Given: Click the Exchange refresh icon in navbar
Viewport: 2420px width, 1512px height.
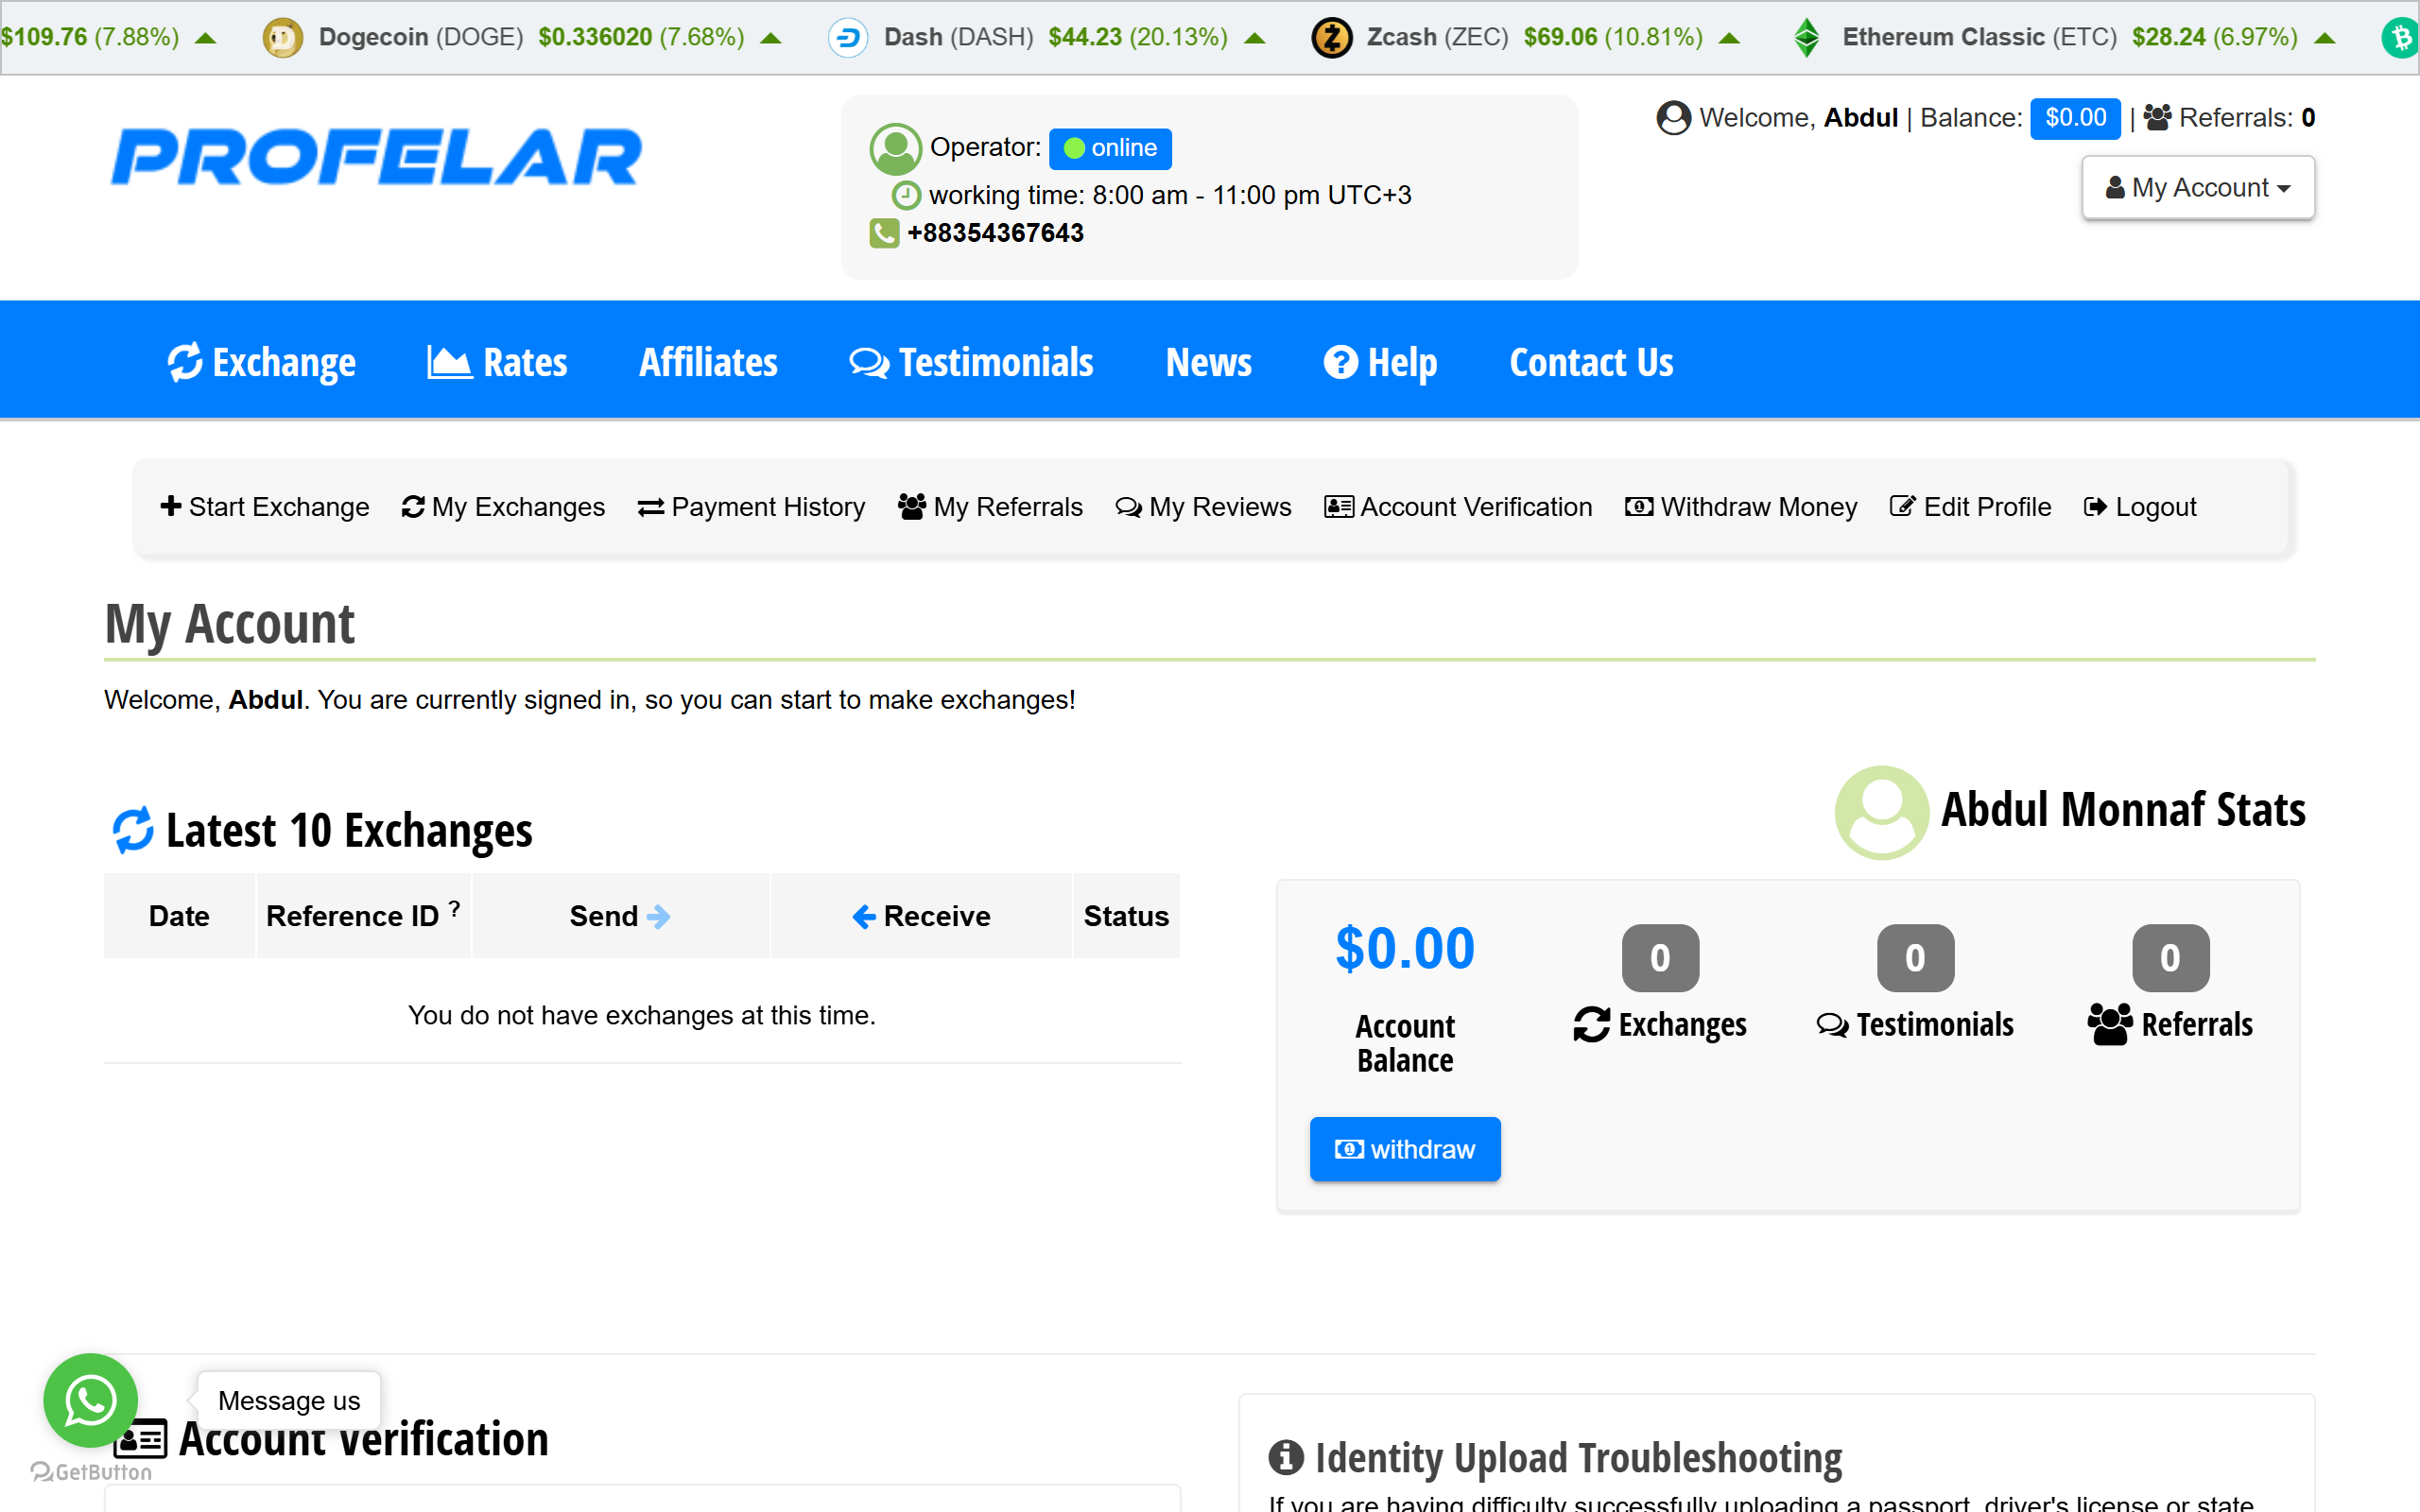Looking at the screenshot, I should coord(185,362).
